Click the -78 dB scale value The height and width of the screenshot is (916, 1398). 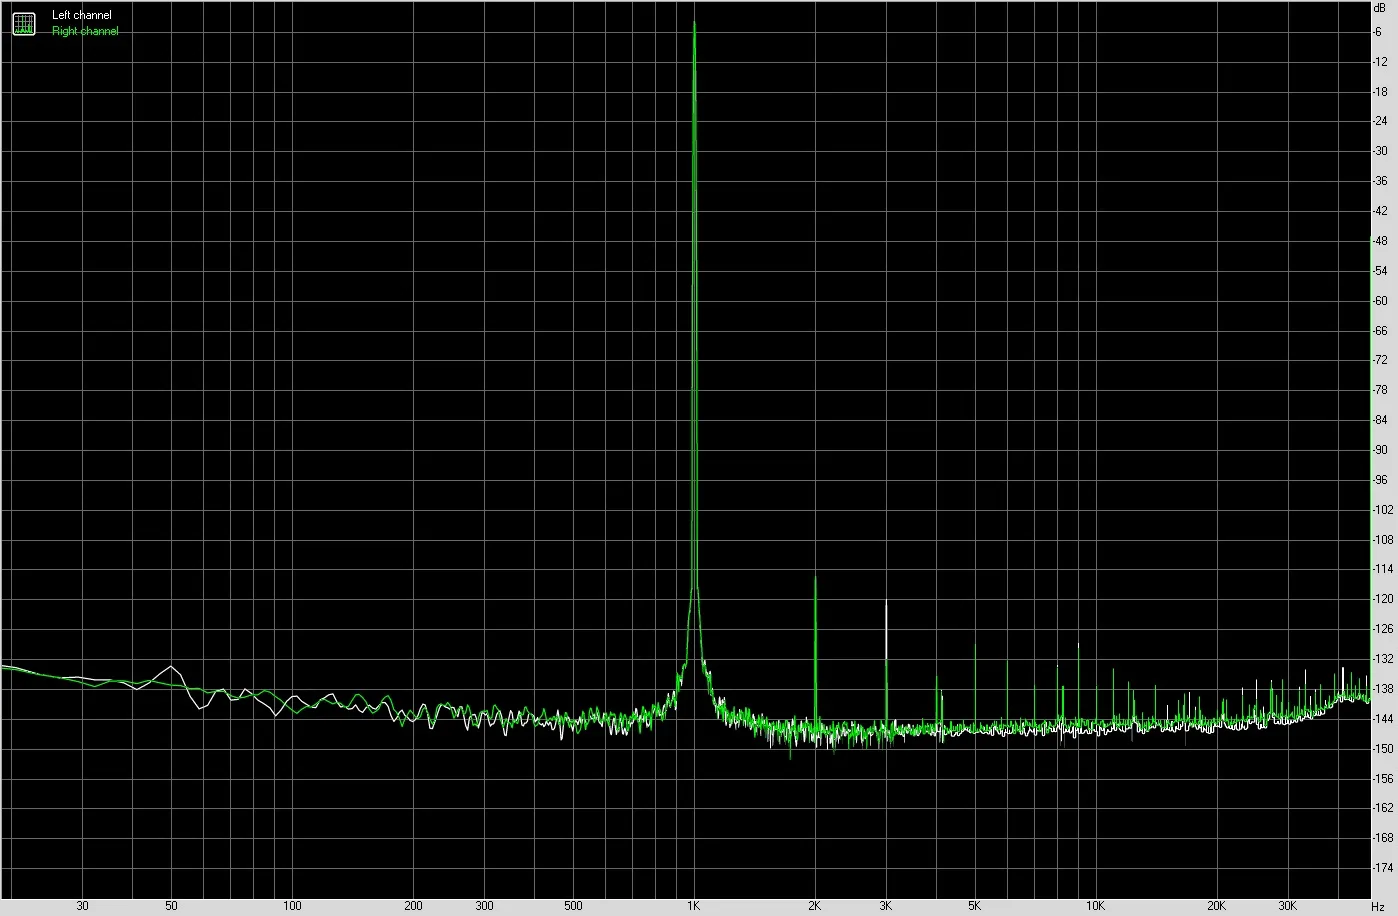1381,390
